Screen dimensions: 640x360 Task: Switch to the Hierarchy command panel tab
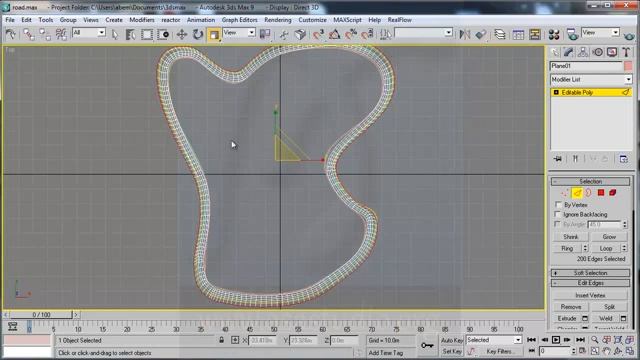[x=583, y=52]
